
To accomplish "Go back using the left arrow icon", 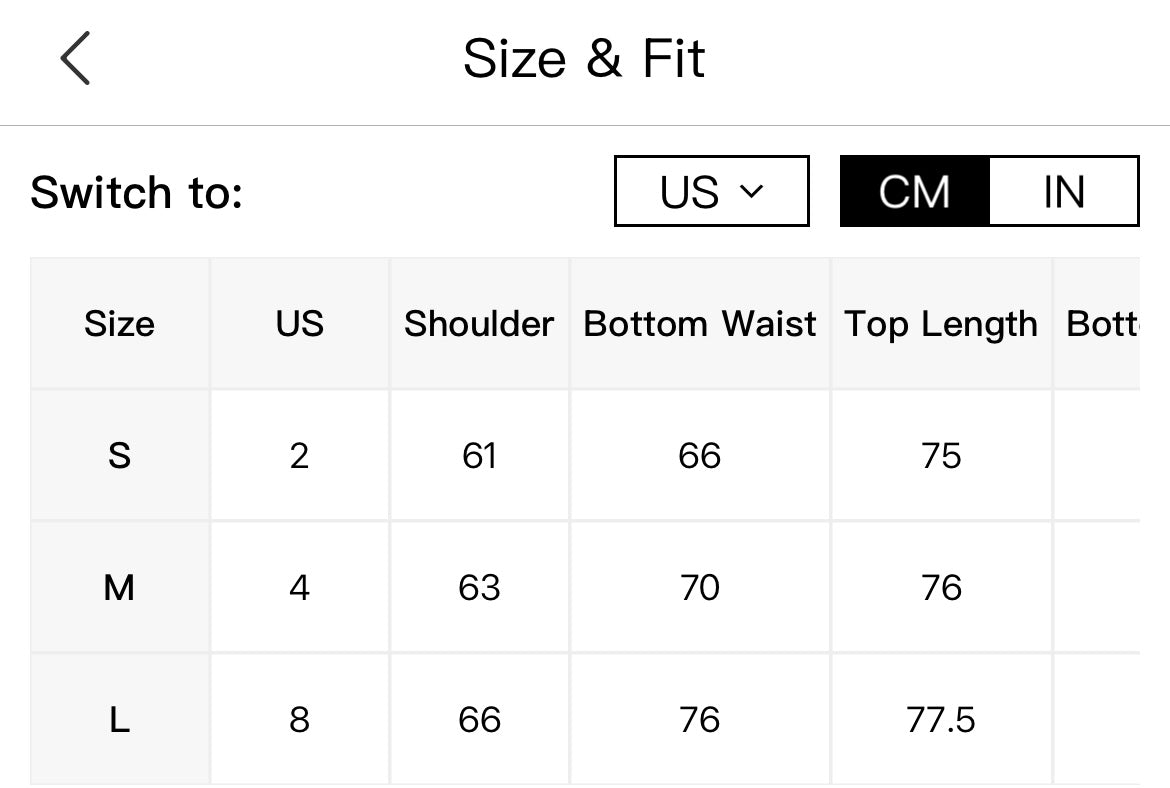I will [x=75, y=58].
